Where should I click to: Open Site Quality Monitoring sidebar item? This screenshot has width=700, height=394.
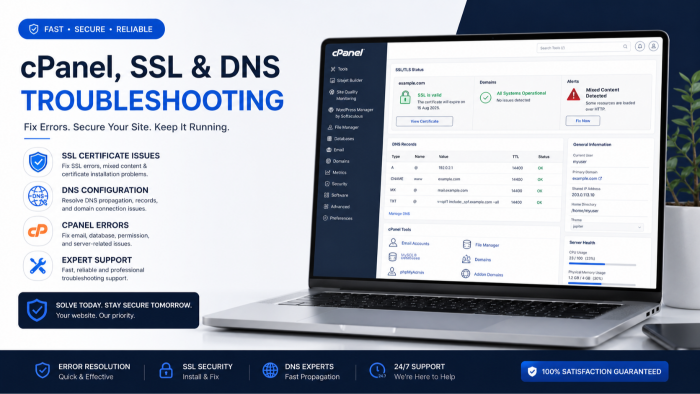click(344, 95)
